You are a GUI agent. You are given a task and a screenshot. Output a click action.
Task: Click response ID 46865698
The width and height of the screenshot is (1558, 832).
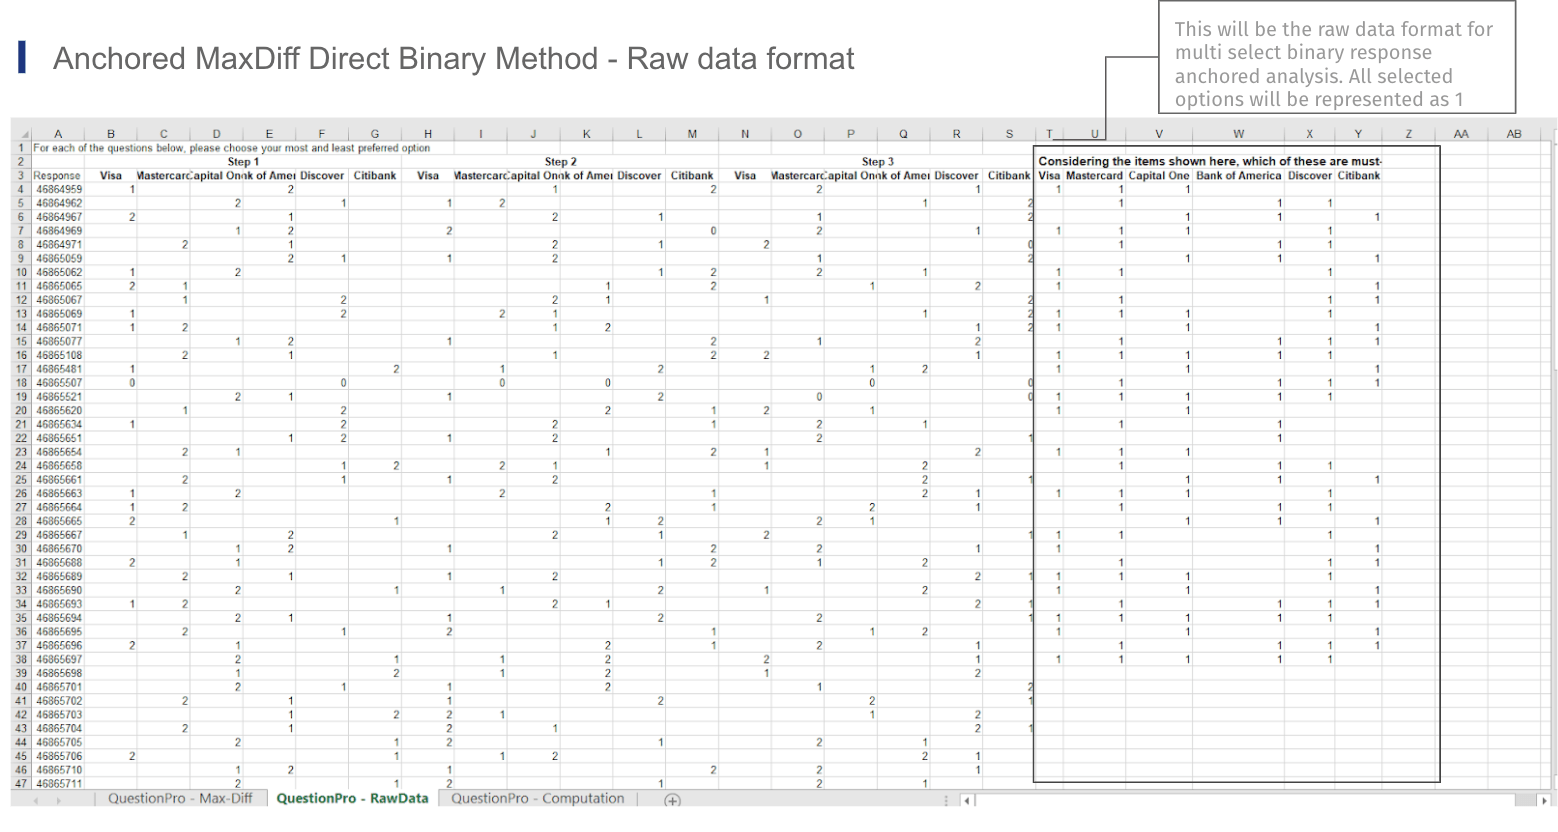click(x=58, y=674)
